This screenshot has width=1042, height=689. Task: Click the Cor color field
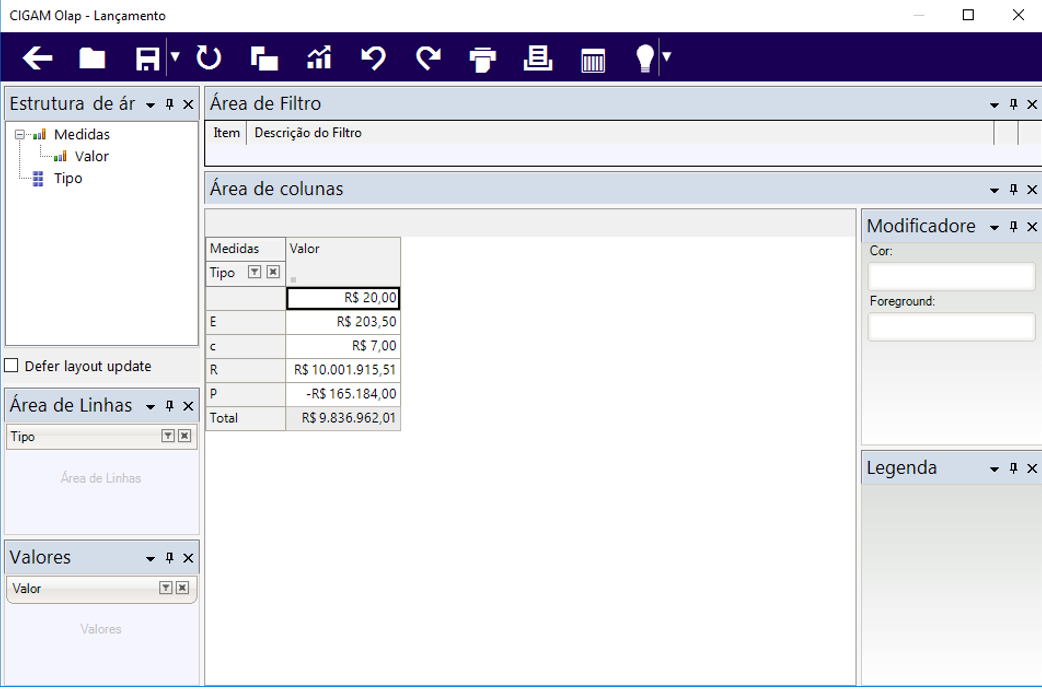pos(952,276)
